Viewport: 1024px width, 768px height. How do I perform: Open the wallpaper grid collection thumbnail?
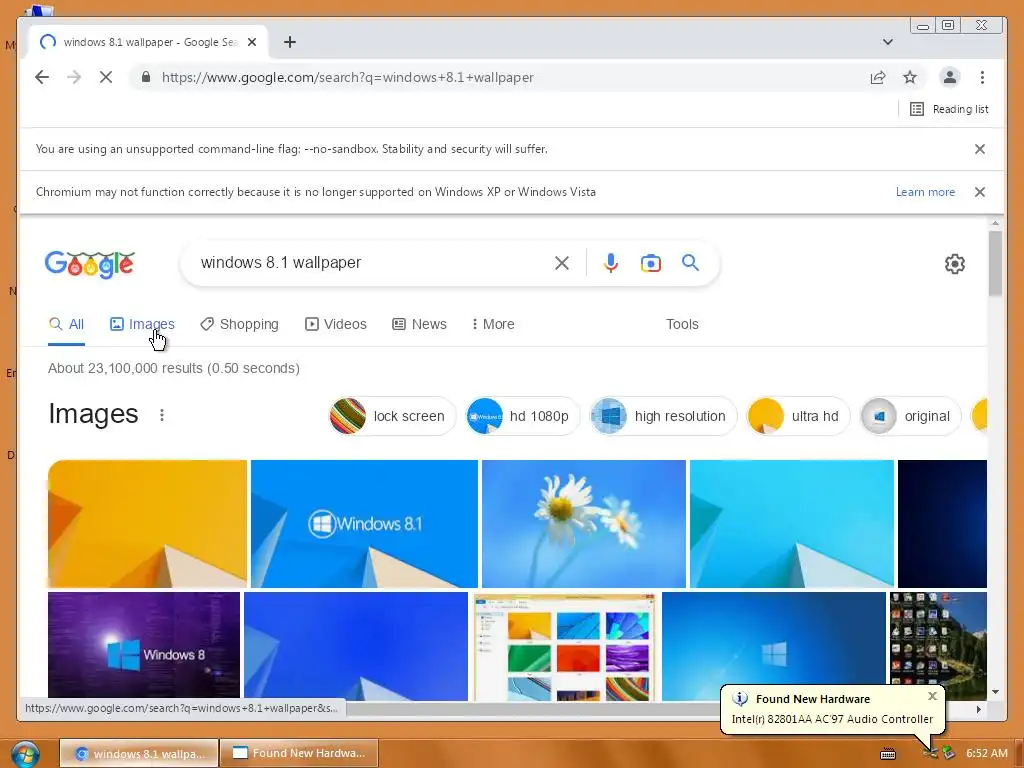coord(565,646)
